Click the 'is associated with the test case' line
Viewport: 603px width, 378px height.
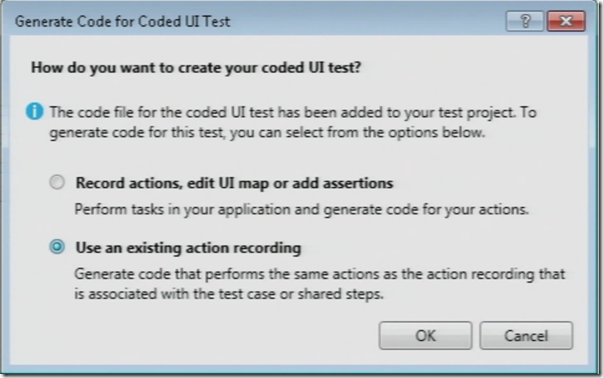(229, 294)
